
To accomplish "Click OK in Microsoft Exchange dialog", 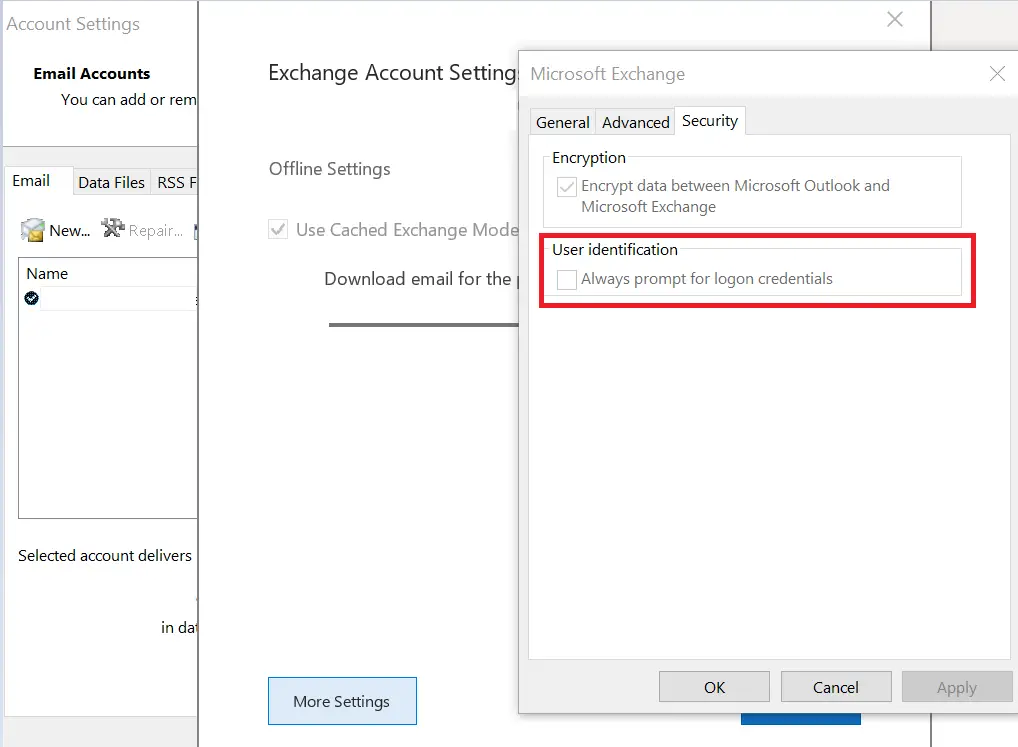I will pos(714,687).
